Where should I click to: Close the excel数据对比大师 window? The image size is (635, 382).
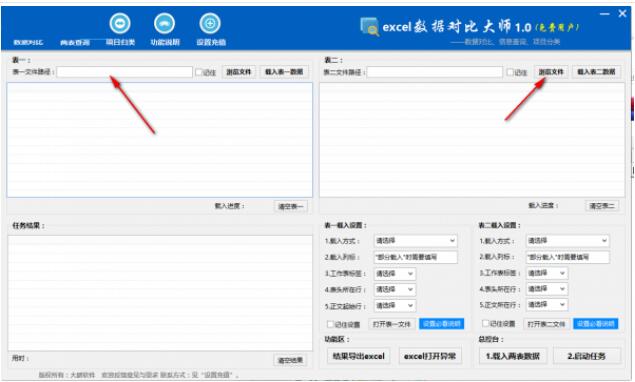[622, 14]
